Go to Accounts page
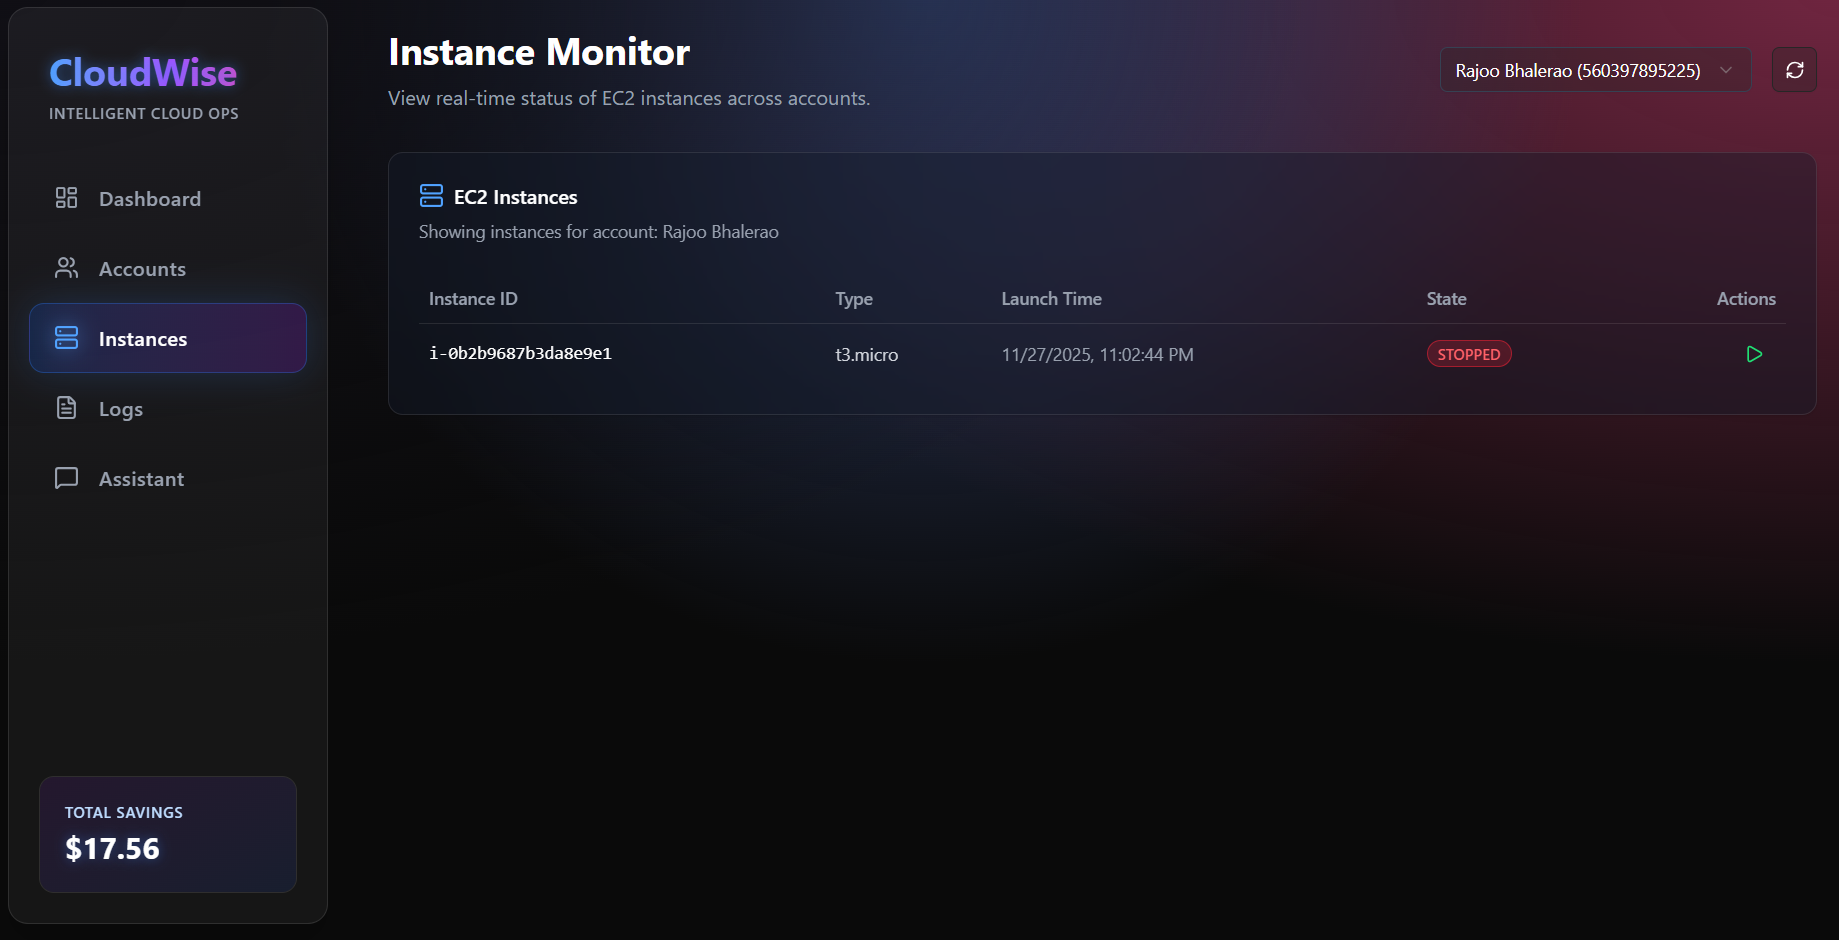 [168, 268]
